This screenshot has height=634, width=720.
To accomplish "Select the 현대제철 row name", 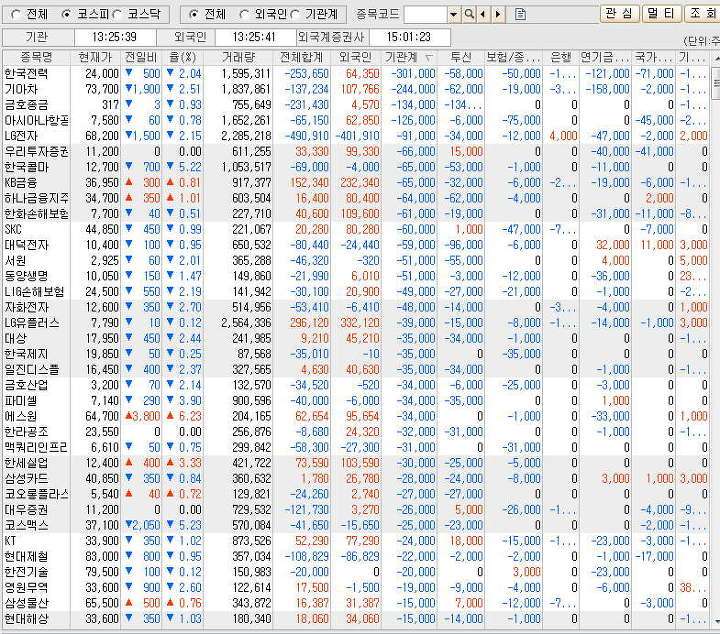I will (x=26, y=557).
